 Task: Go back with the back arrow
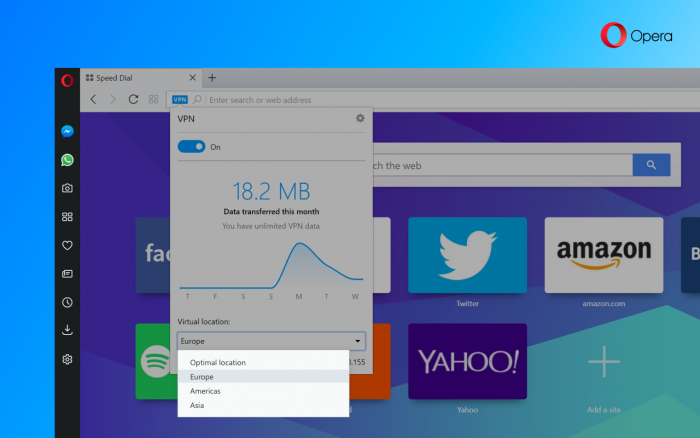click(x=93, y=99)
